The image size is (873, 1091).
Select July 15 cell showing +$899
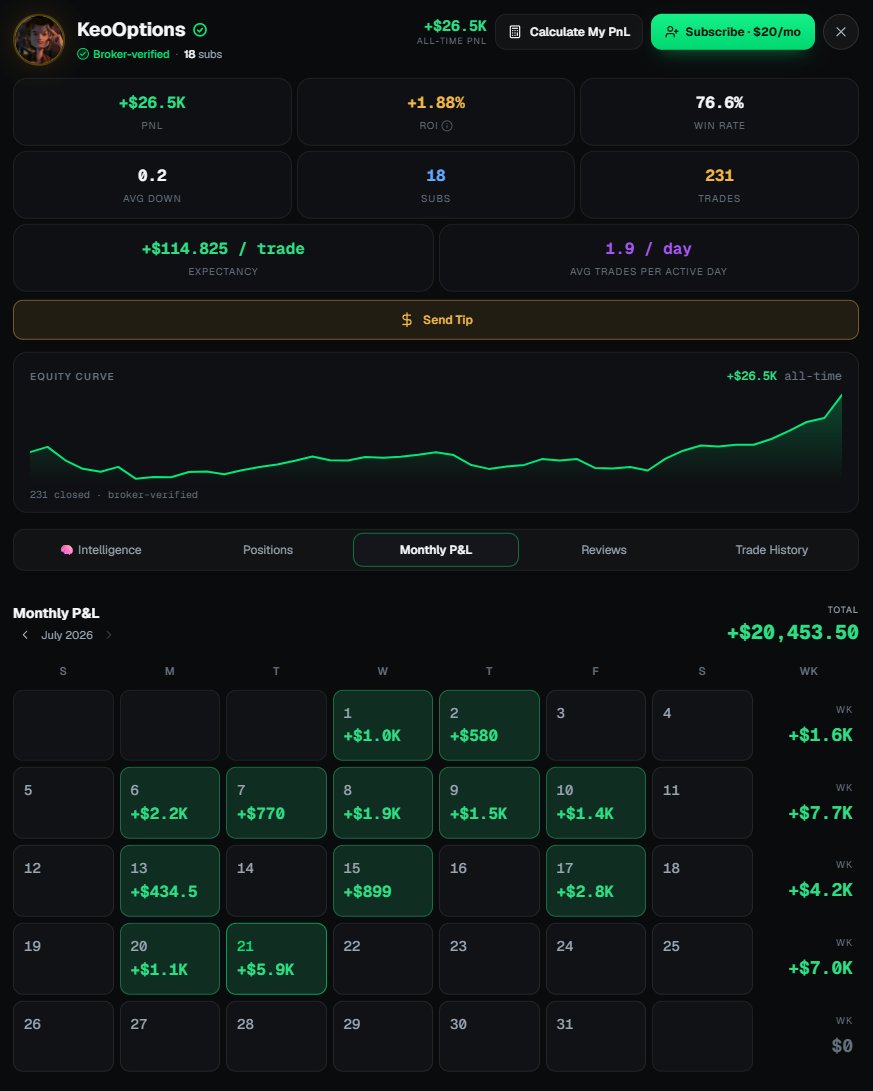383,881
